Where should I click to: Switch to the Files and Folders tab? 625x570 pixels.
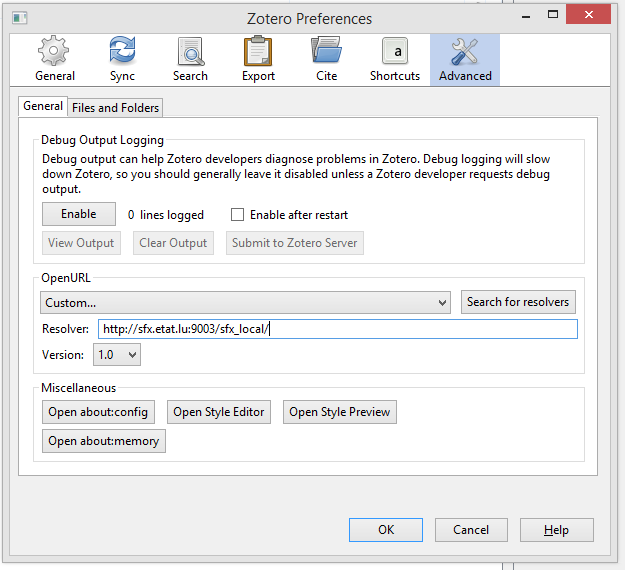point(115,107)
